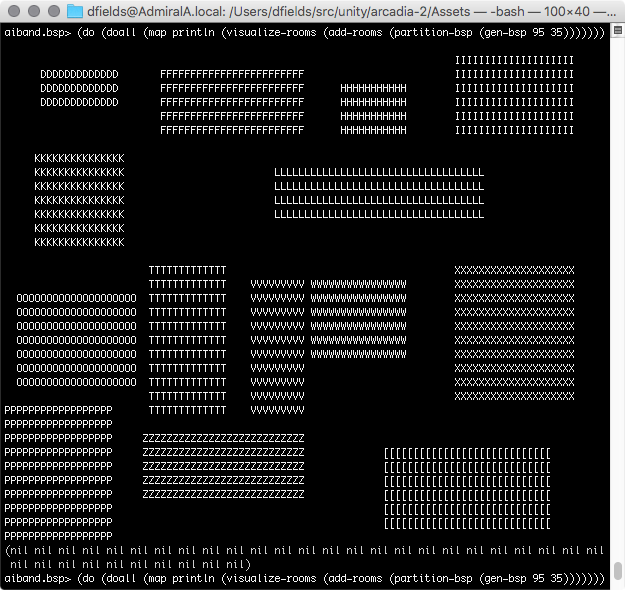Close the terminal window
This screenshot has height=590, width=625.
[14, 11]
